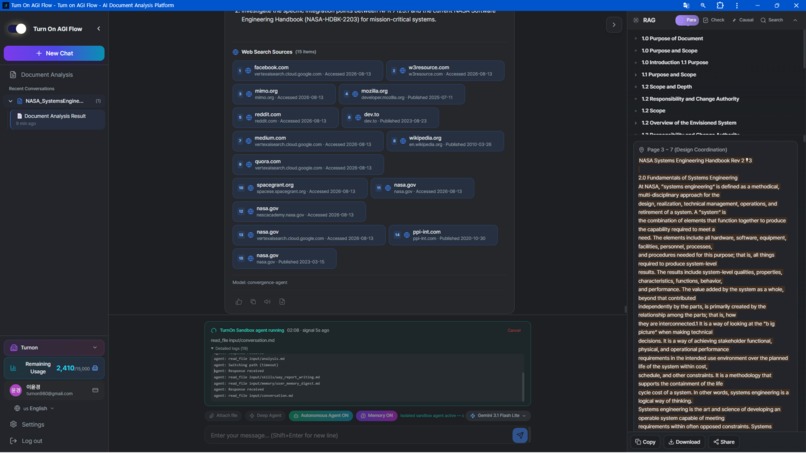Toggle the Para mode switch
The width and height of the screenshot is (806, 453).
pos(687,20)
